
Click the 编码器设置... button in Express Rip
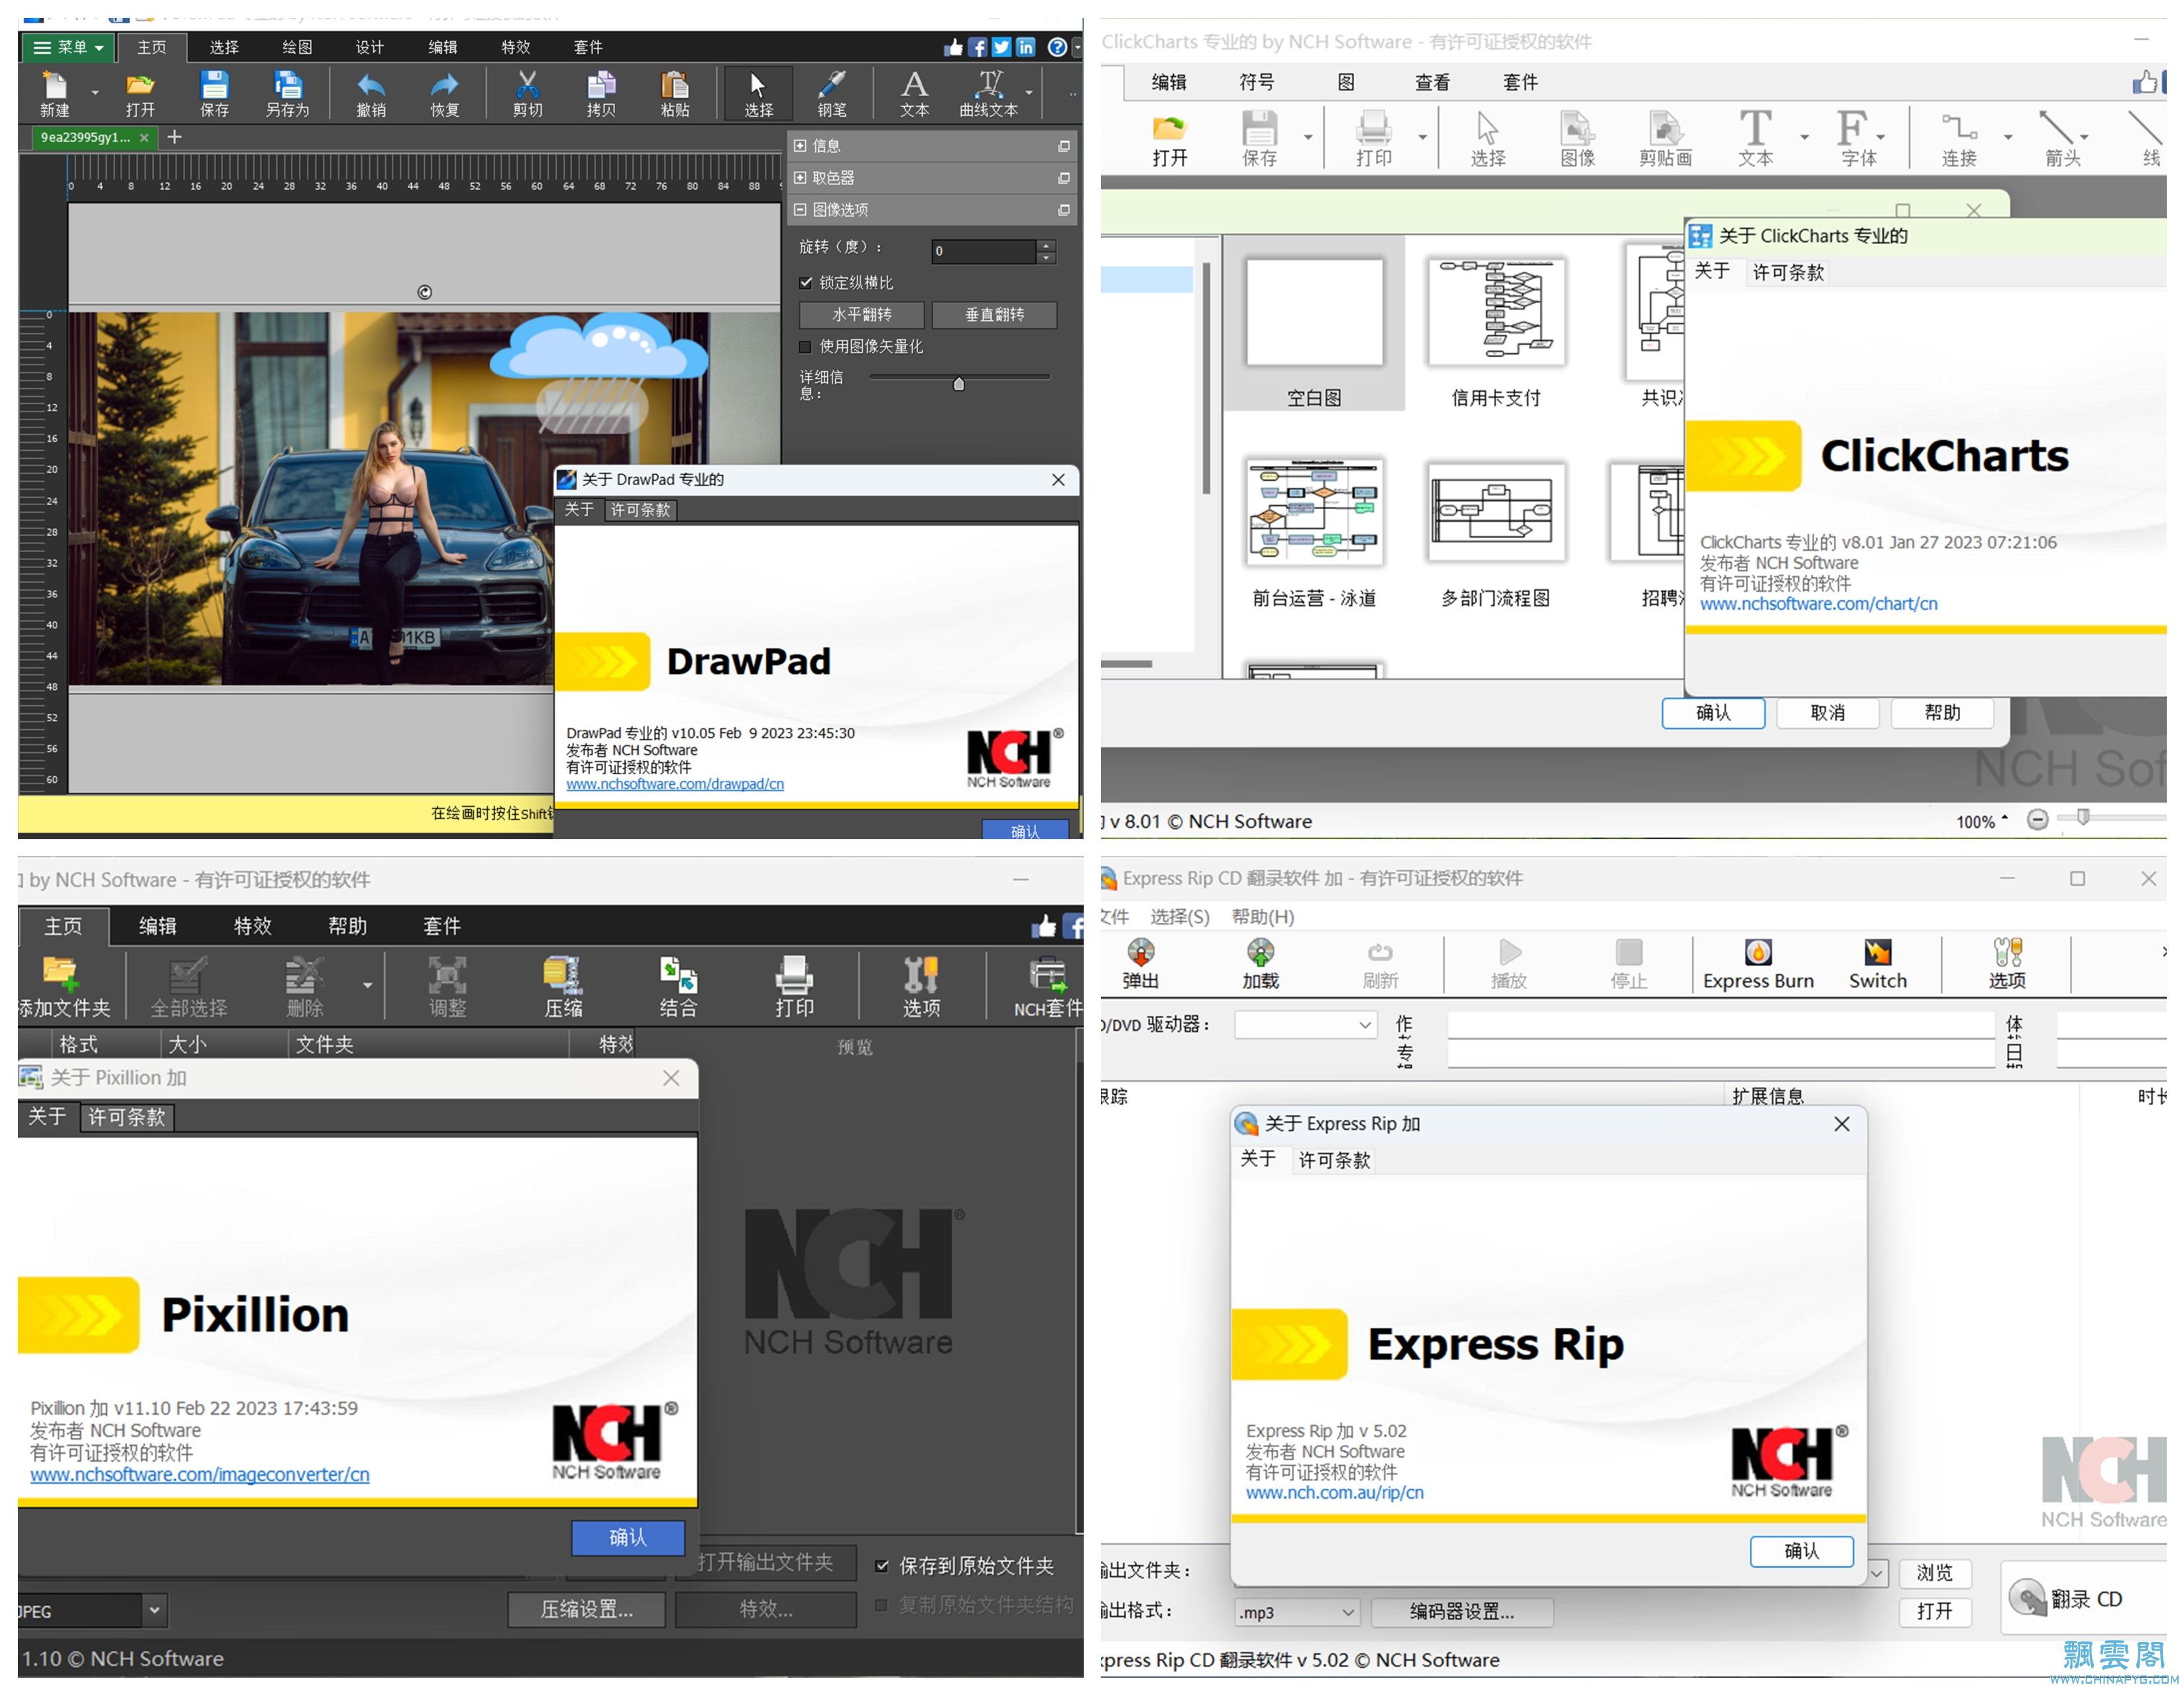1462,1612
